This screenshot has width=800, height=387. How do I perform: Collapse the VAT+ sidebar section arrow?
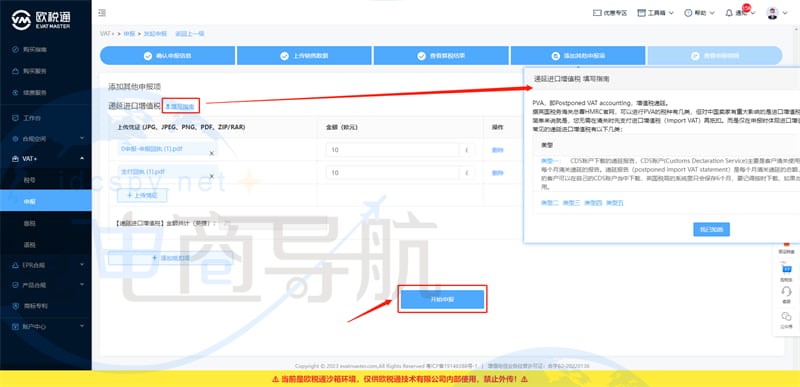point(82,159)
